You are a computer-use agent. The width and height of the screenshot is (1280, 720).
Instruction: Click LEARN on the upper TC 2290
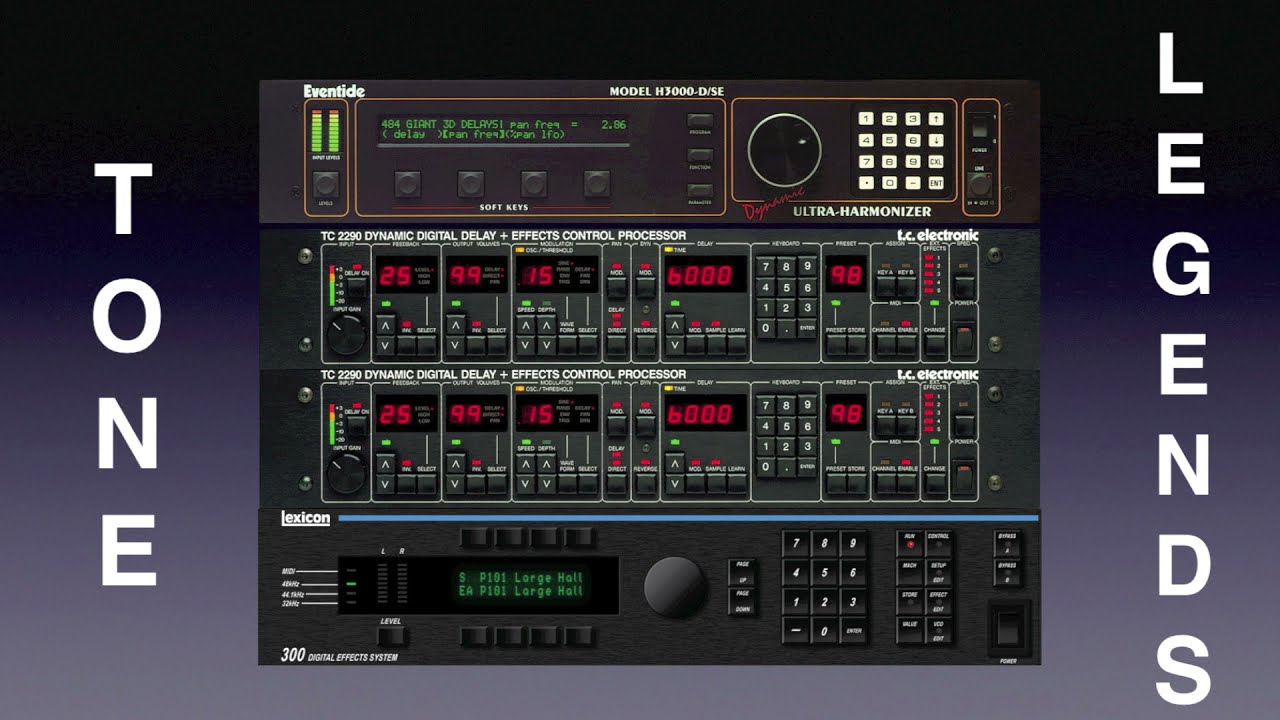[x=737, y=345]
